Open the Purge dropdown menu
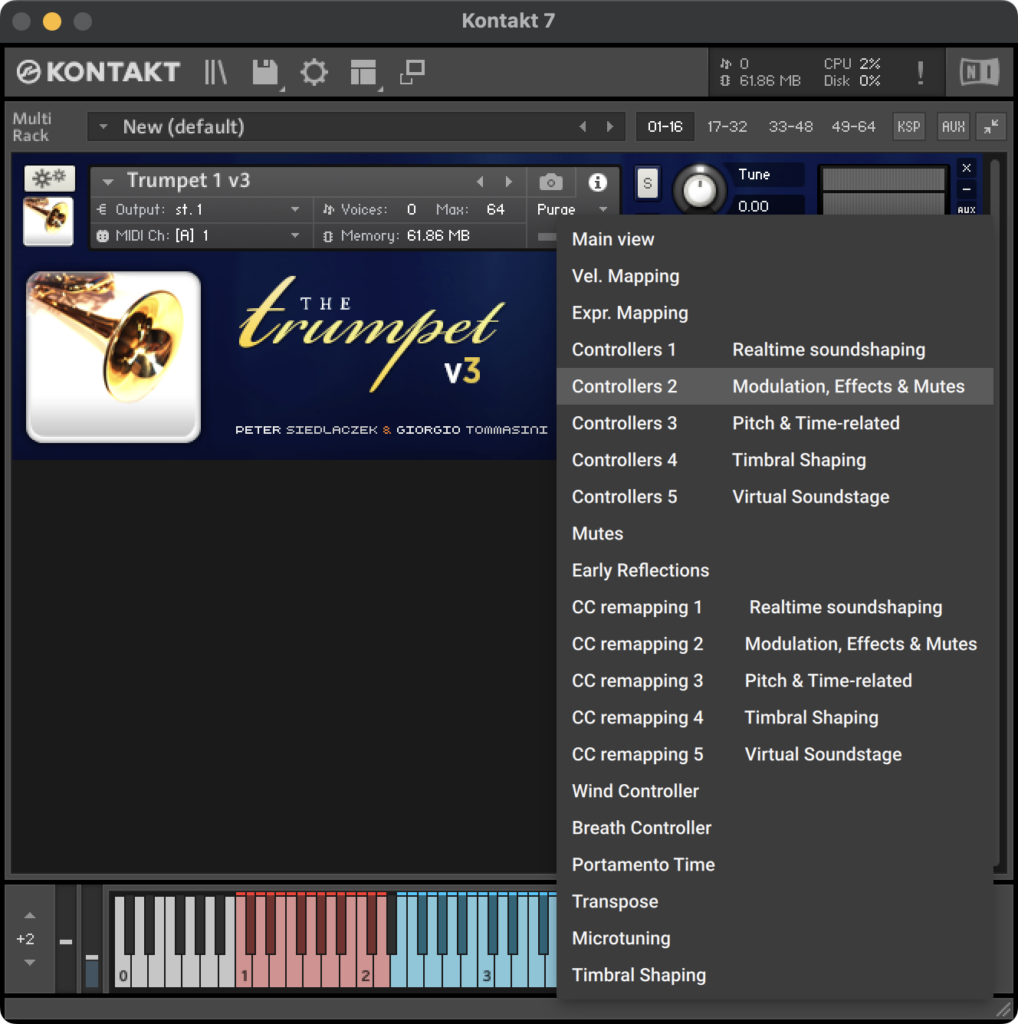Image resolution: width=1018 pixels, height=1024 pixels. click(x=573, y=210)
